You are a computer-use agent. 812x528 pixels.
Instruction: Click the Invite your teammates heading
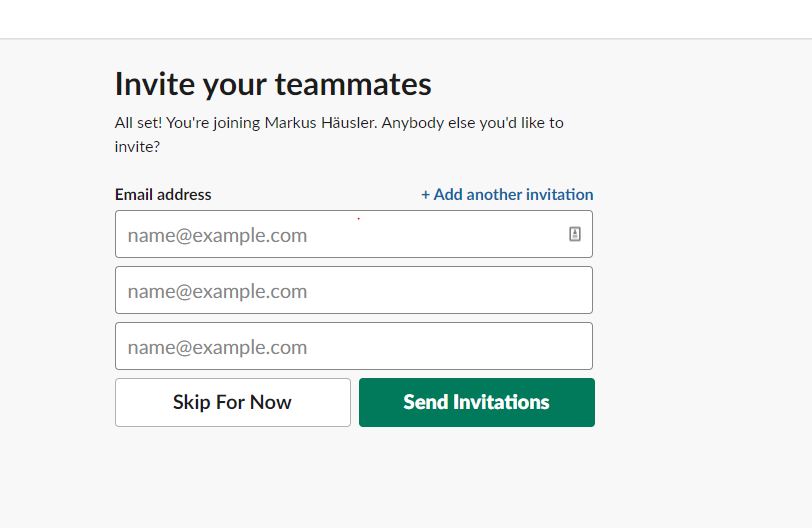tap(273, 84)
